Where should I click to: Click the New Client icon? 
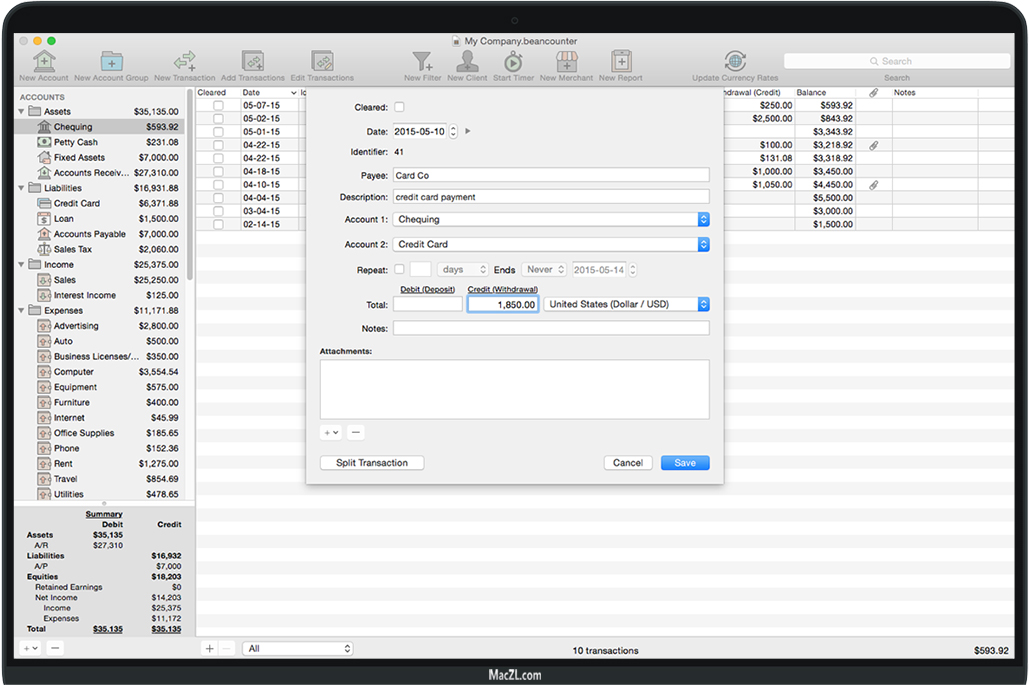(x=467, y=62)
